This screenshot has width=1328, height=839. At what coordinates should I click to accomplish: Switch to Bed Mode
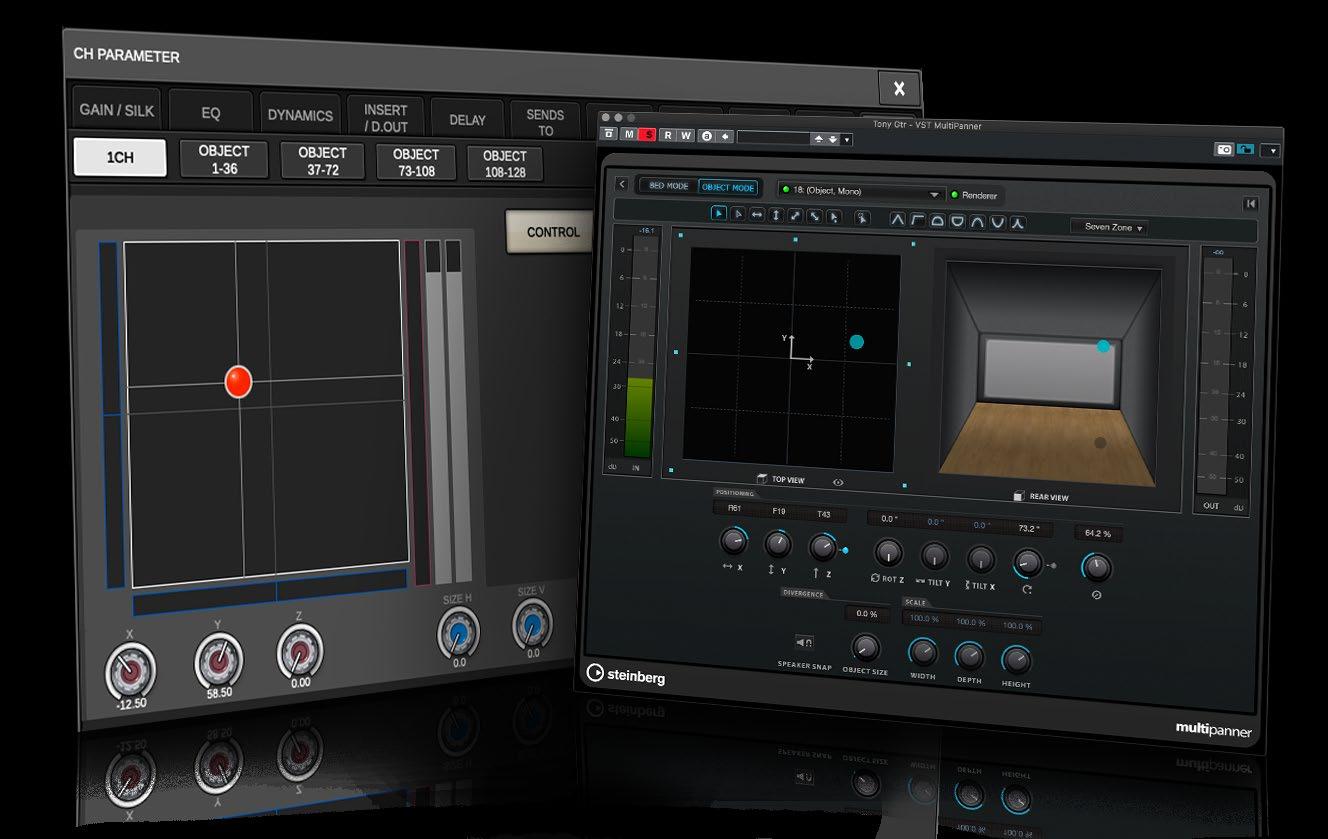pos(669,186)
